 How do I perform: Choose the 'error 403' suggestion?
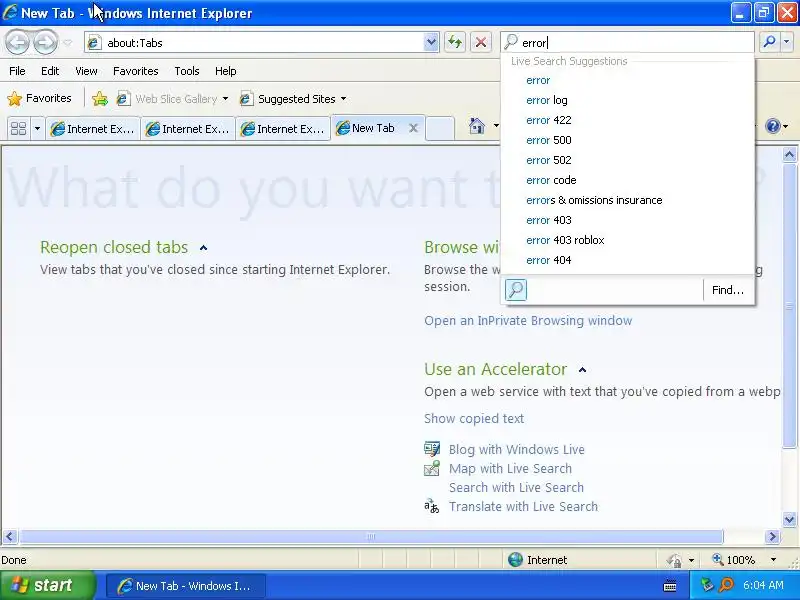click(627, 220)
